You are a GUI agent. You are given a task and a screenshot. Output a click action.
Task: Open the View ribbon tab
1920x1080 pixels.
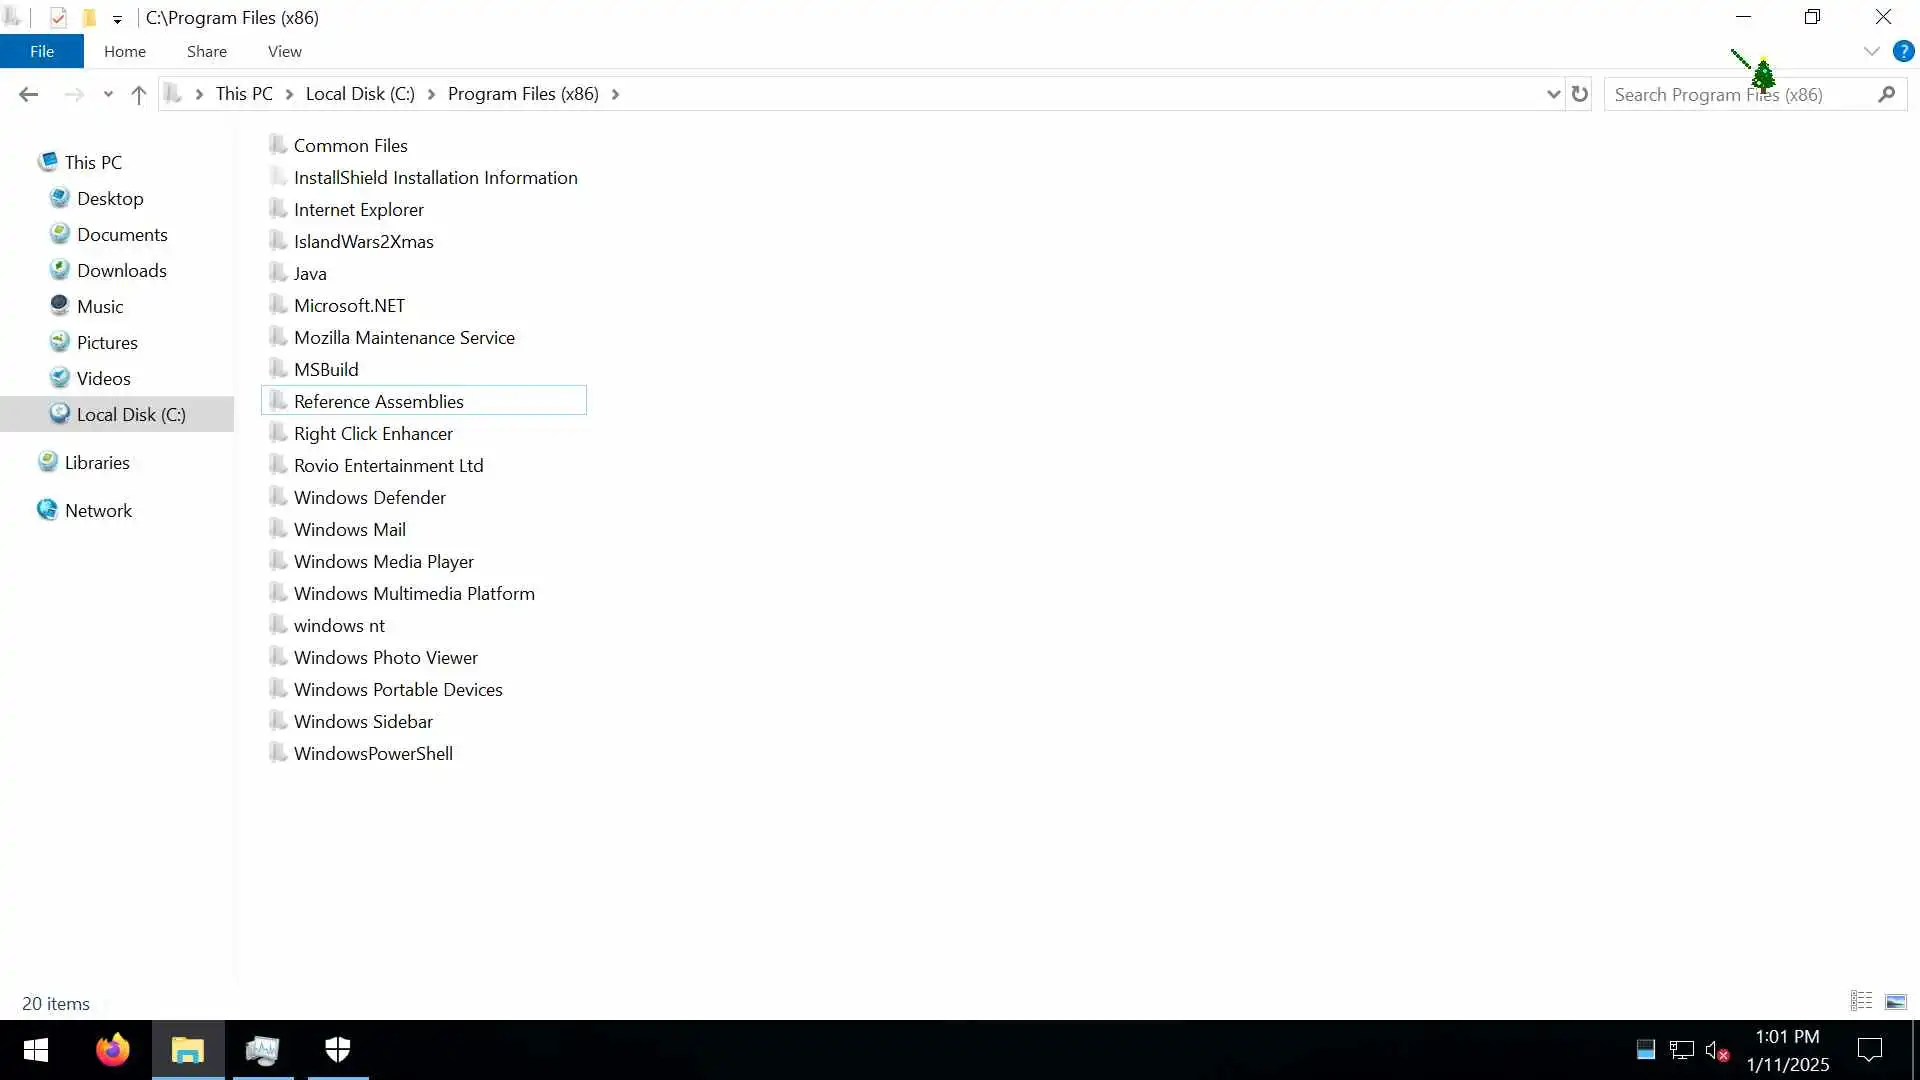(x=284, y=51)
